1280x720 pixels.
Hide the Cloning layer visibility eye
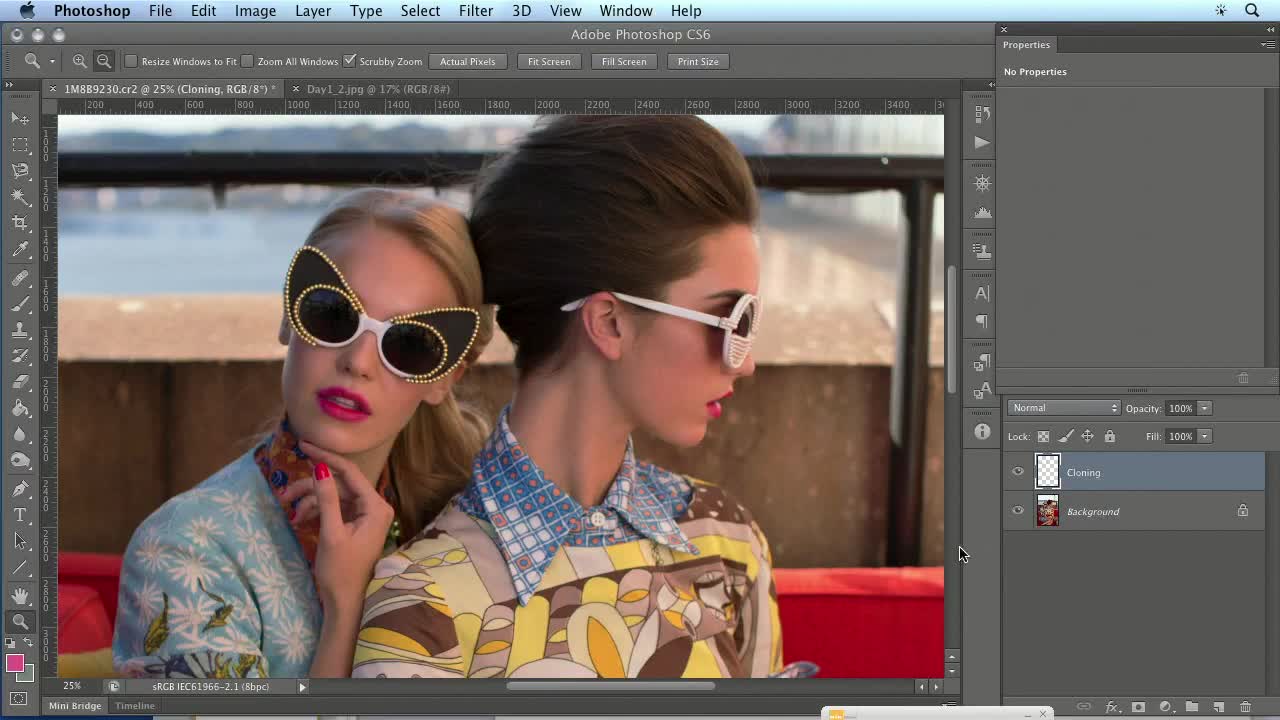(1018, 472)
